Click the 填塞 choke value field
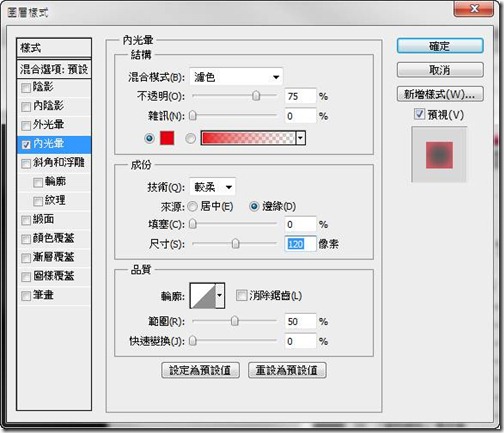This screenshot has width=504, height=433. pos(300,224)
